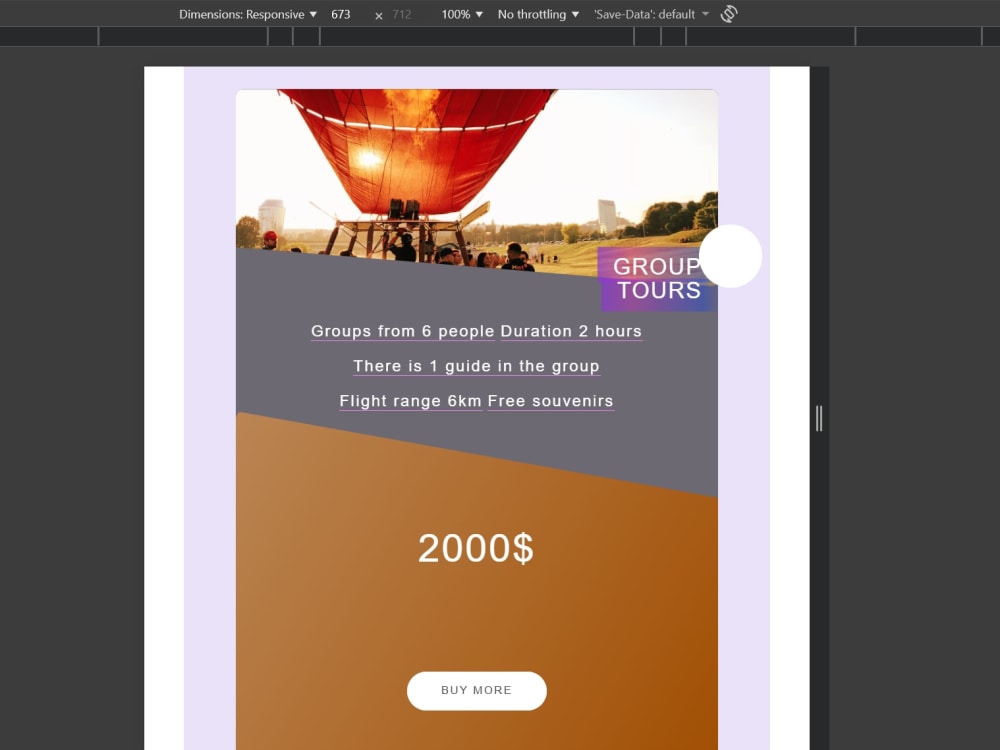Click the Groups from 6 people link
The width and height of the screenshot is (1000, 750).
coord(402,332)
